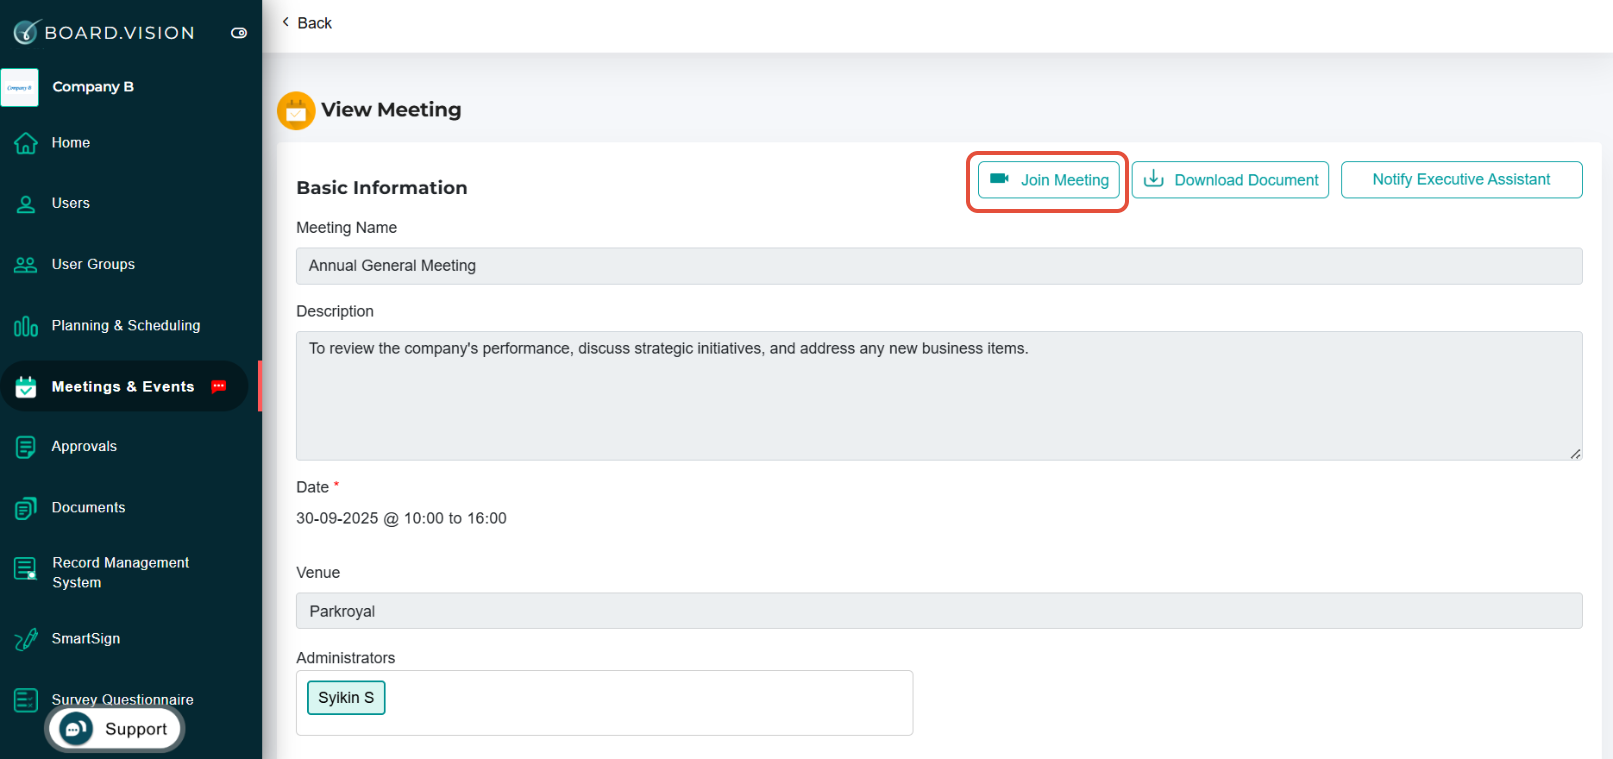
Task: Click the Venue field showing Parkroyal
Action: click(939, 611)
